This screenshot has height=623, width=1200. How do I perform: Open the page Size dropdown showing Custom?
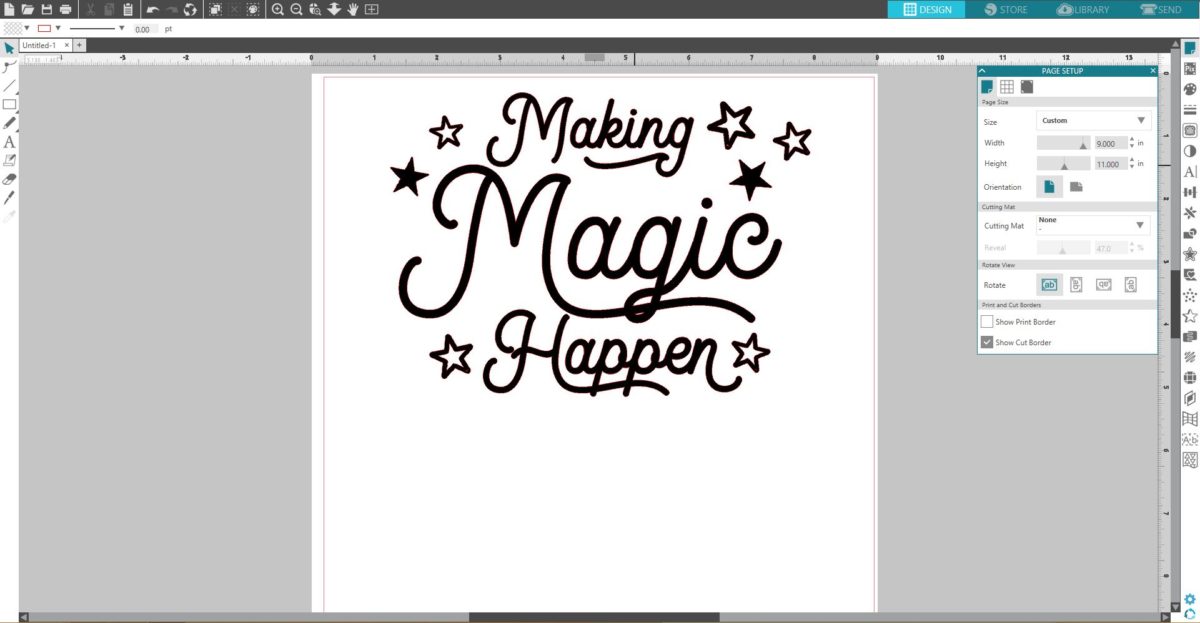(1093, 120)
